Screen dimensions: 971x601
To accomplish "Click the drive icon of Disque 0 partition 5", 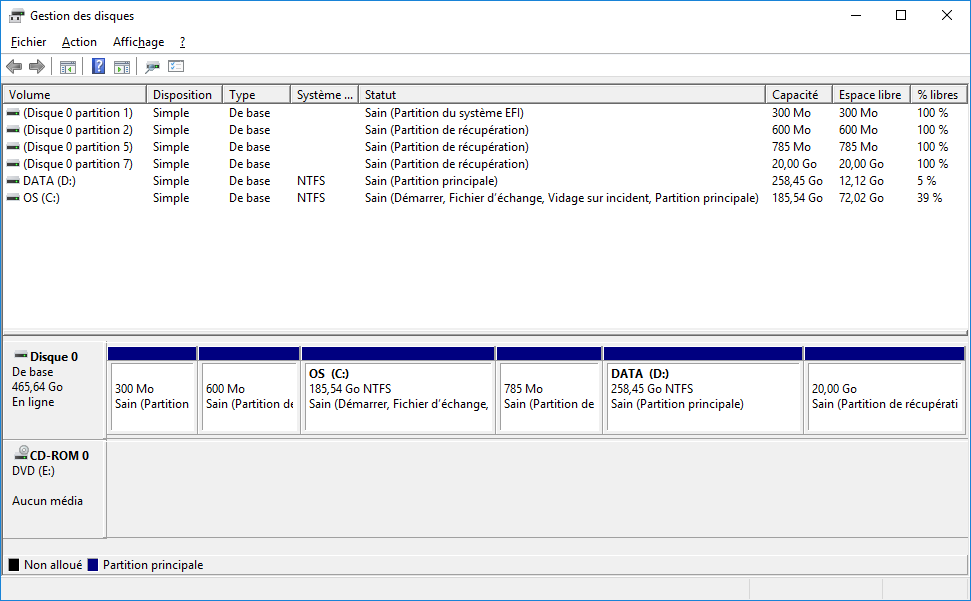I will pos(12,147).
